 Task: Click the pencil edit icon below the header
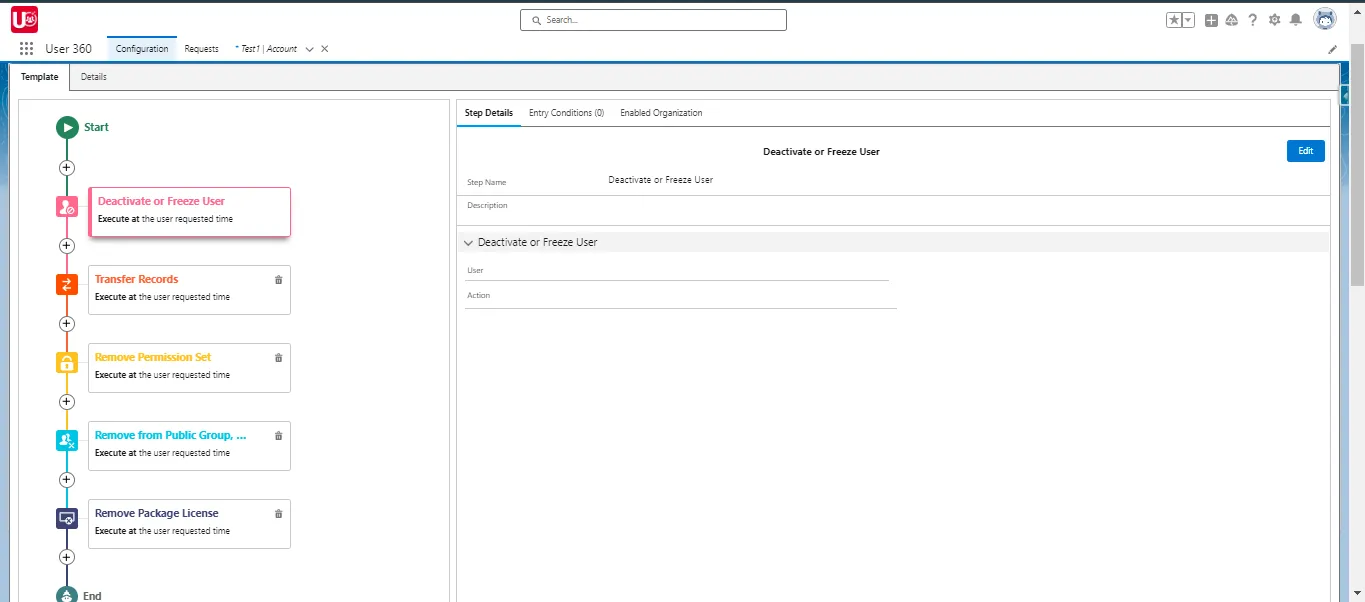[1332, 49]
